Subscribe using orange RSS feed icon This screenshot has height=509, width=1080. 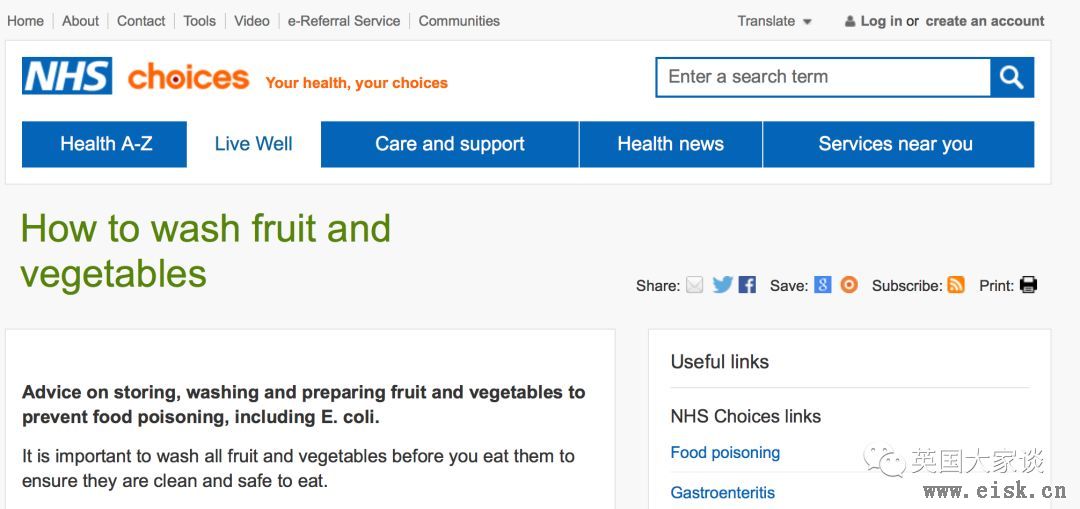click(956, 284)
